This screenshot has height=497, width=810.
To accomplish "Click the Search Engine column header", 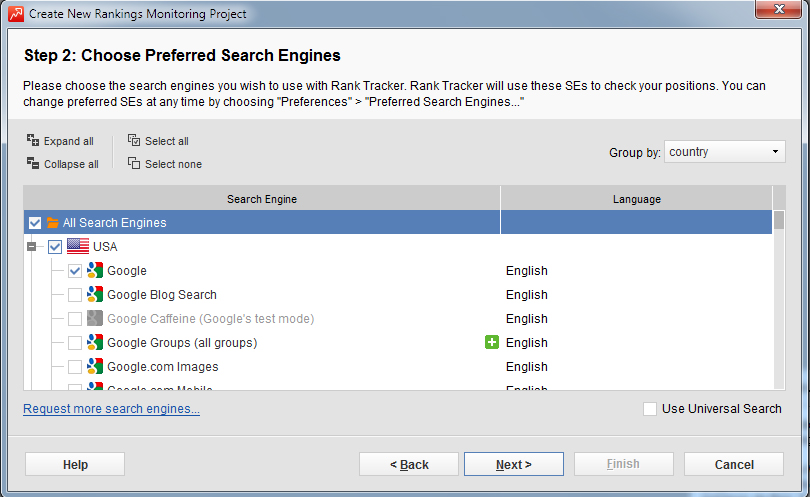I will pos(262,199).
